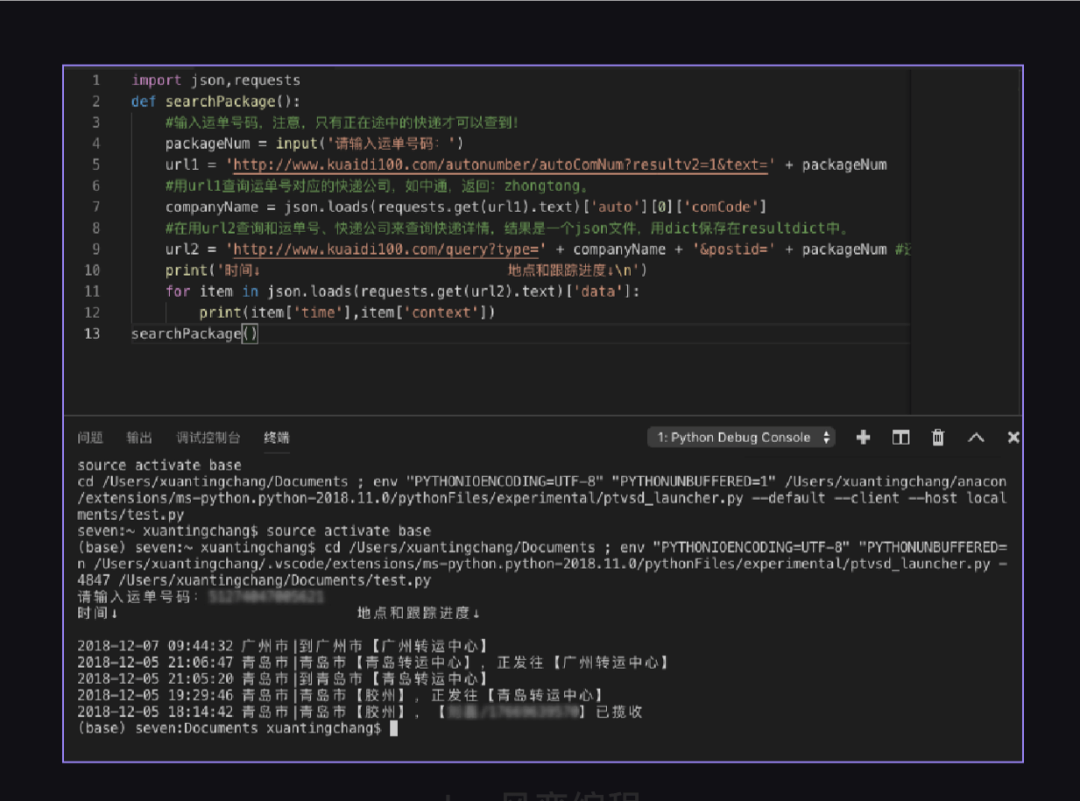Open the kuaidi100 autonumber URL link
The image size is (1080, 801).
501,165
